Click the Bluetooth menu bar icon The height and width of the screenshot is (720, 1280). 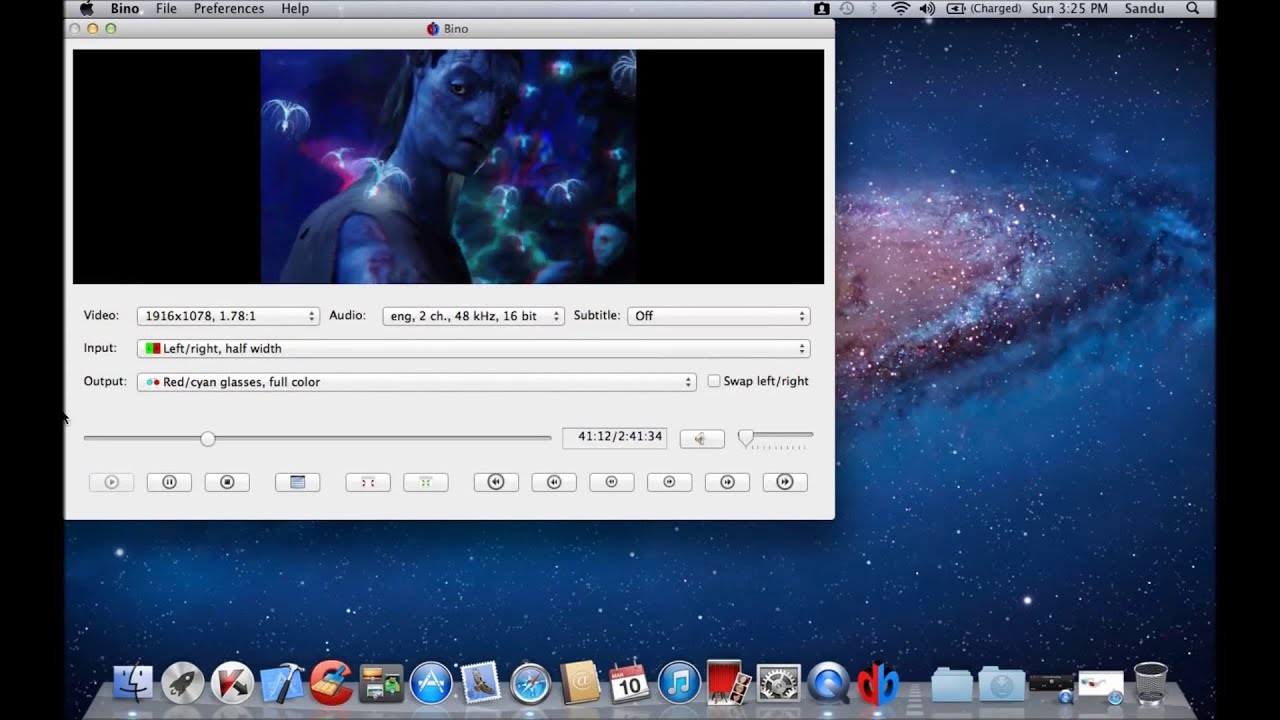pos(873,8)
